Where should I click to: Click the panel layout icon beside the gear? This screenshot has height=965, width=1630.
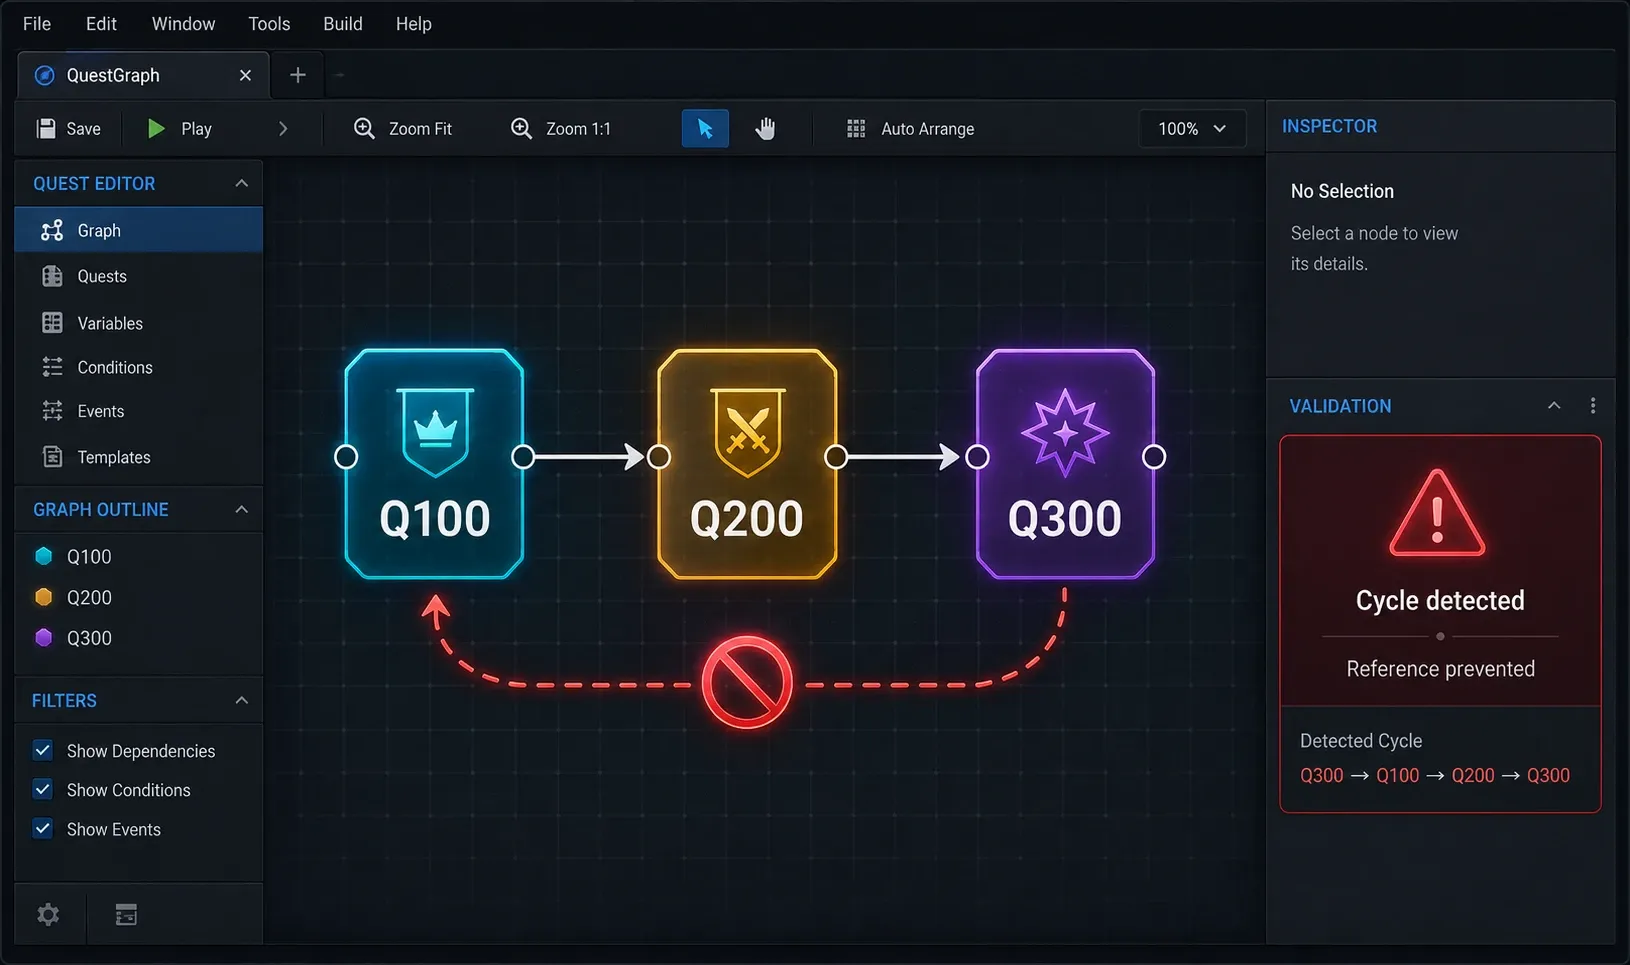pyautogui.click(x=126, y=914)
